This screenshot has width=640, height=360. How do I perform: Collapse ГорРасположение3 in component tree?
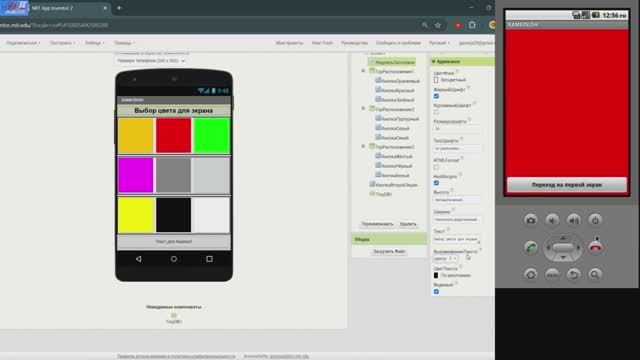363,146
